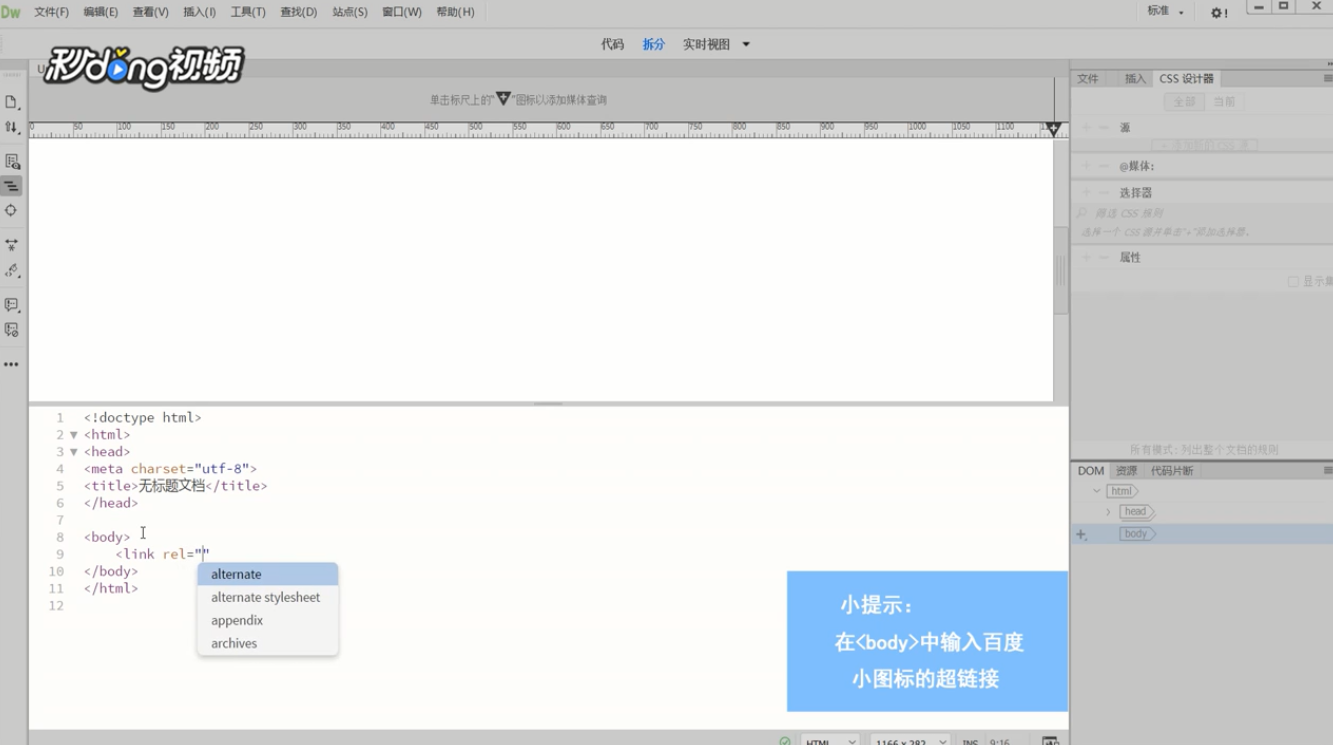1333x745 pixels.
Task: Open the HTML document type dropdown
Action: (x=829, y=742)
